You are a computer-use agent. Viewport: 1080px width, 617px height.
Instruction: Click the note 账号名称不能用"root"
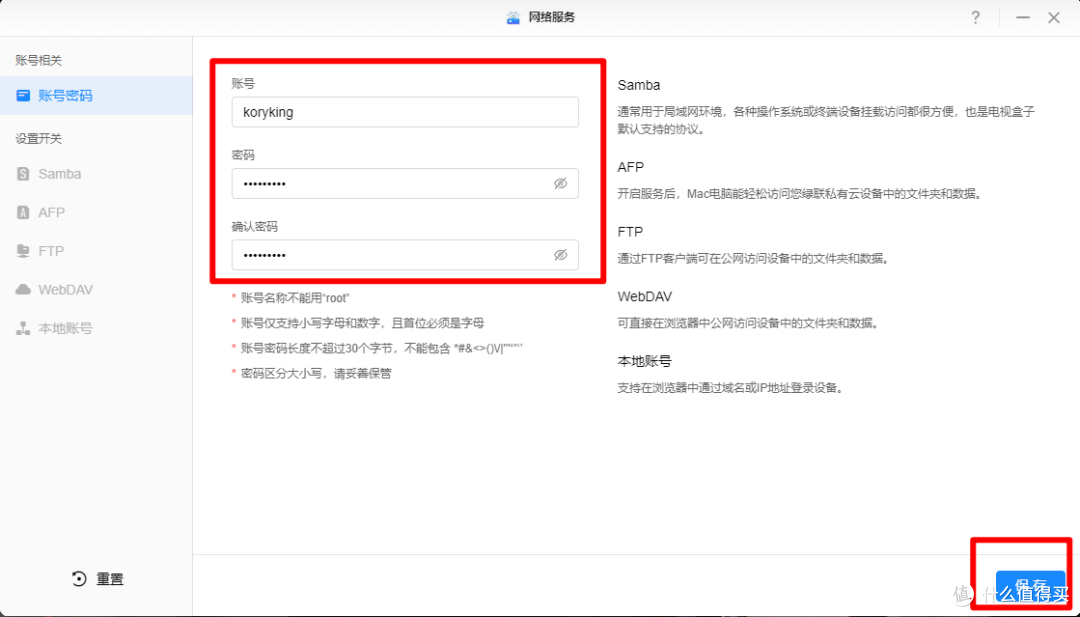295,298
